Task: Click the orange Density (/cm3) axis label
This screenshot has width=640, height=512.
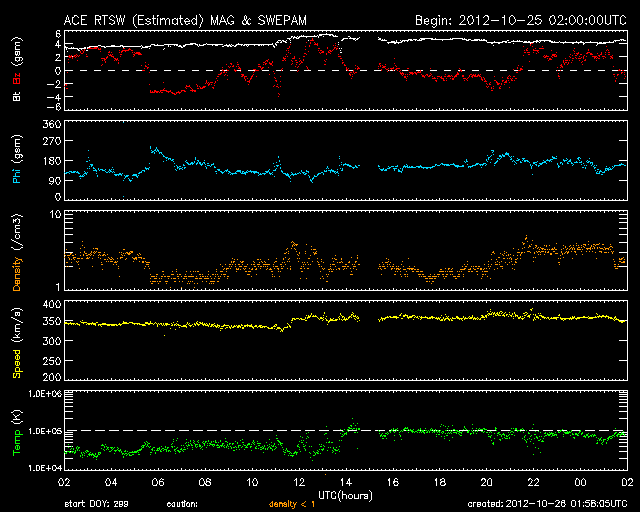Action: pyautogui.click(x=17, y=253)
